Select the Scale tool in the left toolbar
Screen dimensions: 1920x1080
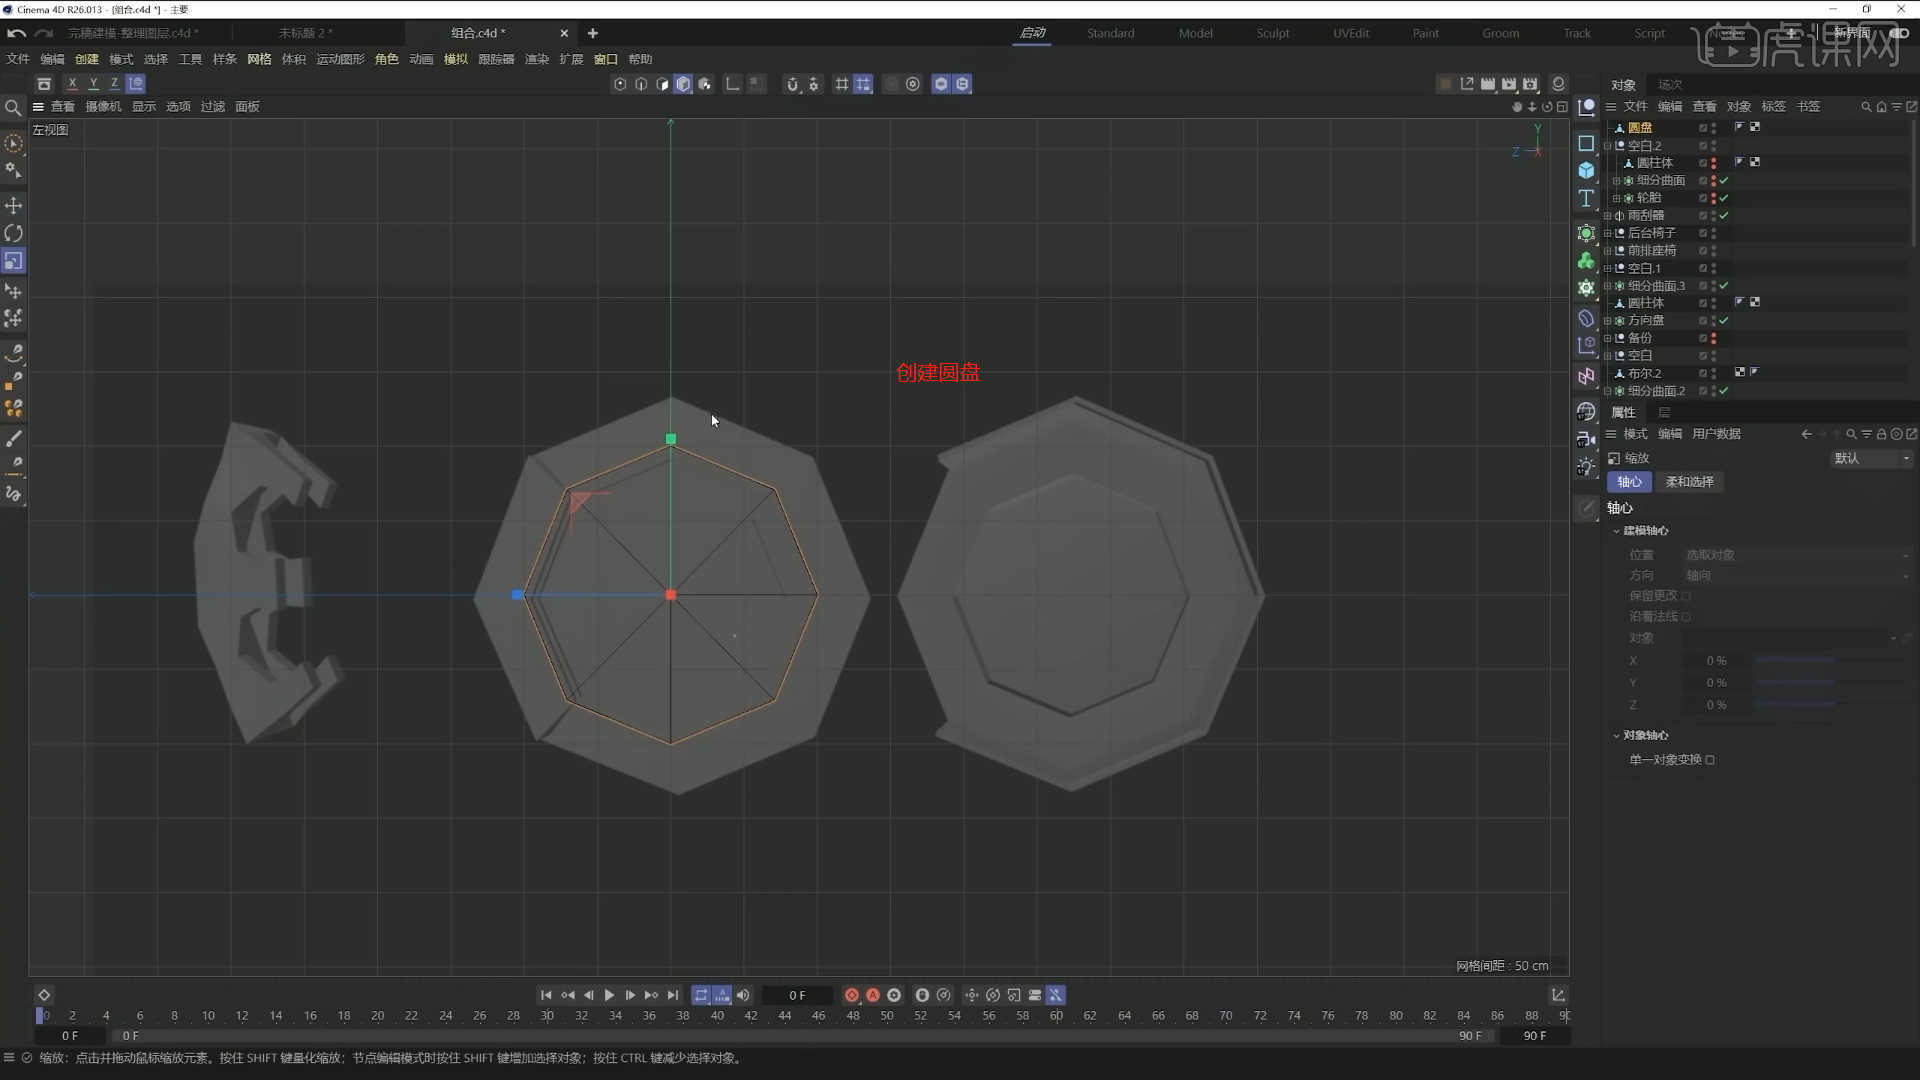click(x=14, y=261)
